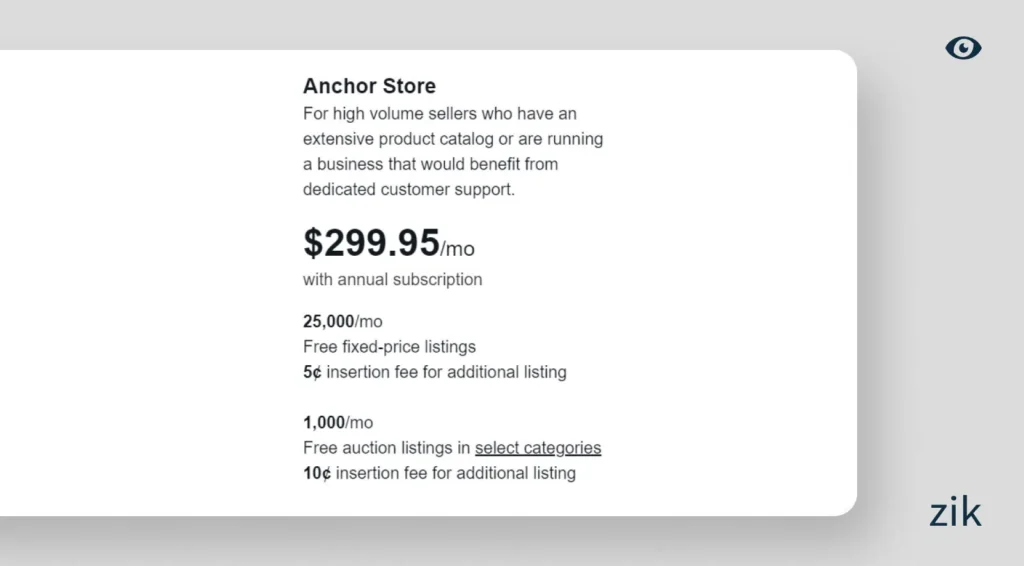Viewport: 1024px width, 566px height.
Task: Click the bold 10¢ amount
Action: 317,473
